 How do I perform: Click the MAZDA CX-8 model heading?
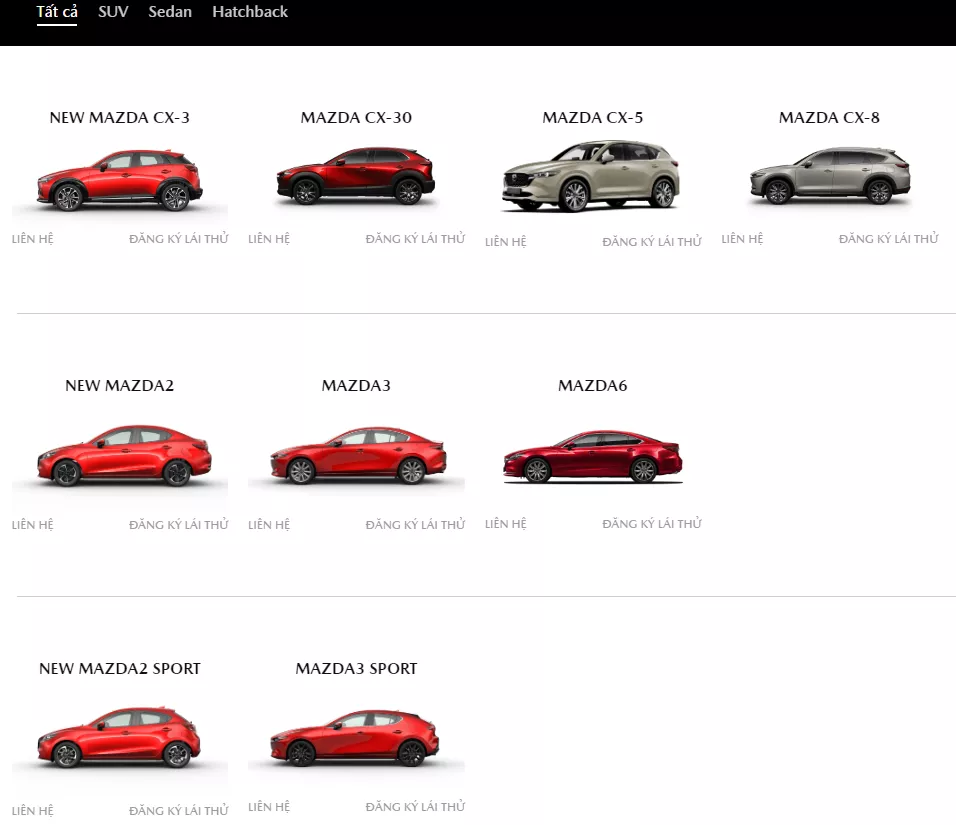828,117
